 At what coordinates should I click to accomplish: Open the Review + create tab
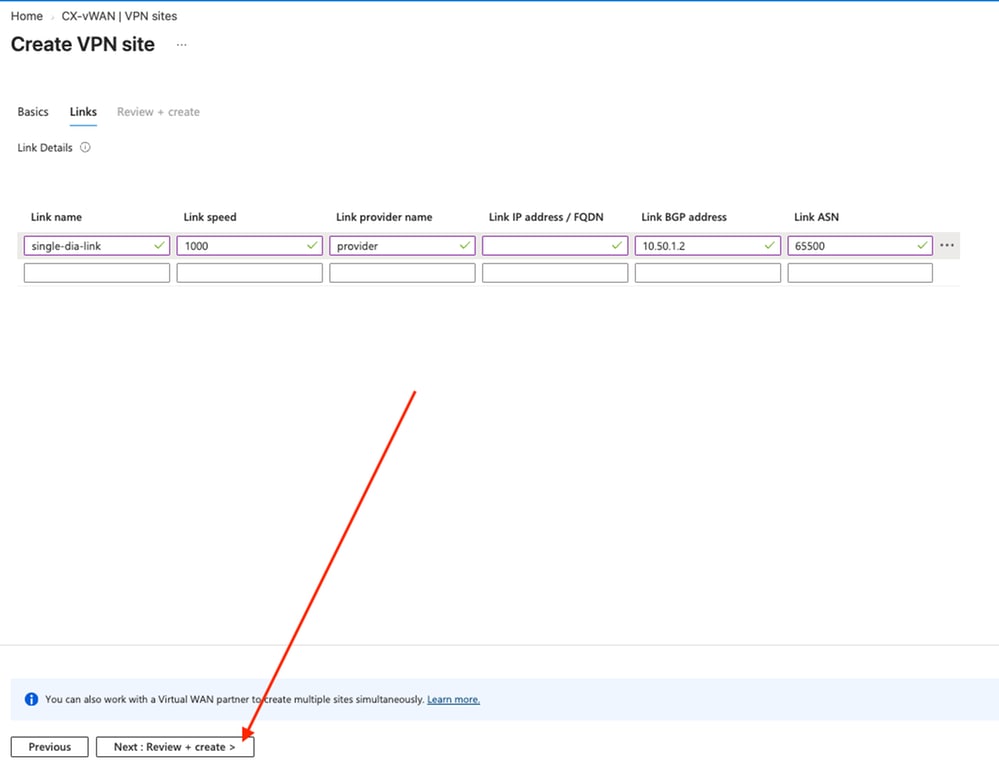[x=158, y=112]
